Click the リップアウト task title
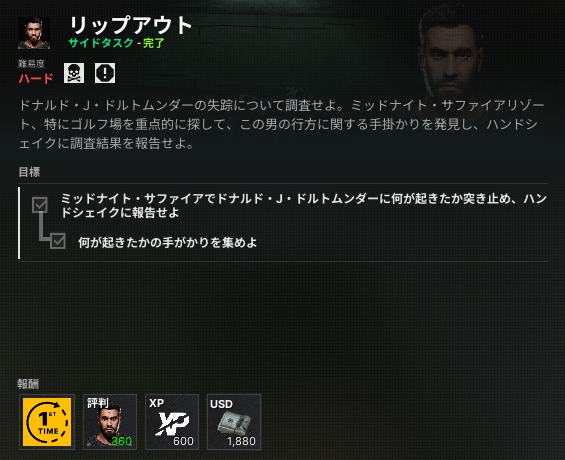 click(130, 25)
